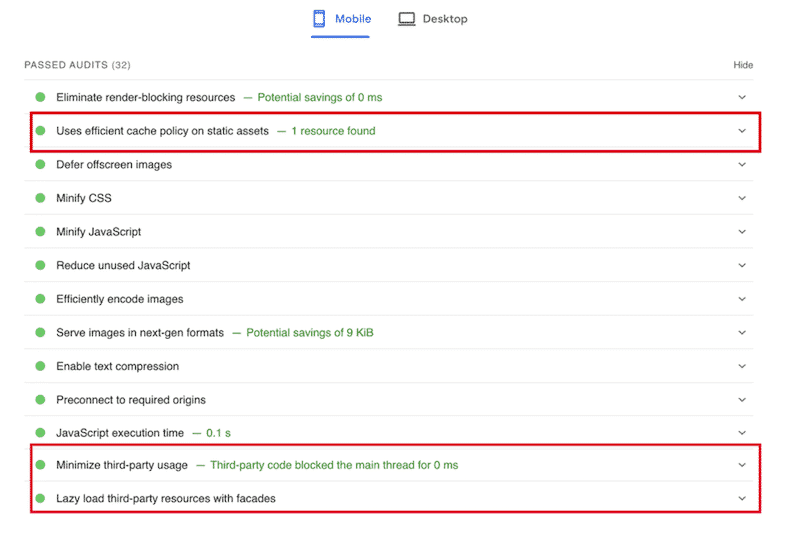Click 'Potential savings of 0 ms' text
Screen dimensions: 800x548
(320, 97)
